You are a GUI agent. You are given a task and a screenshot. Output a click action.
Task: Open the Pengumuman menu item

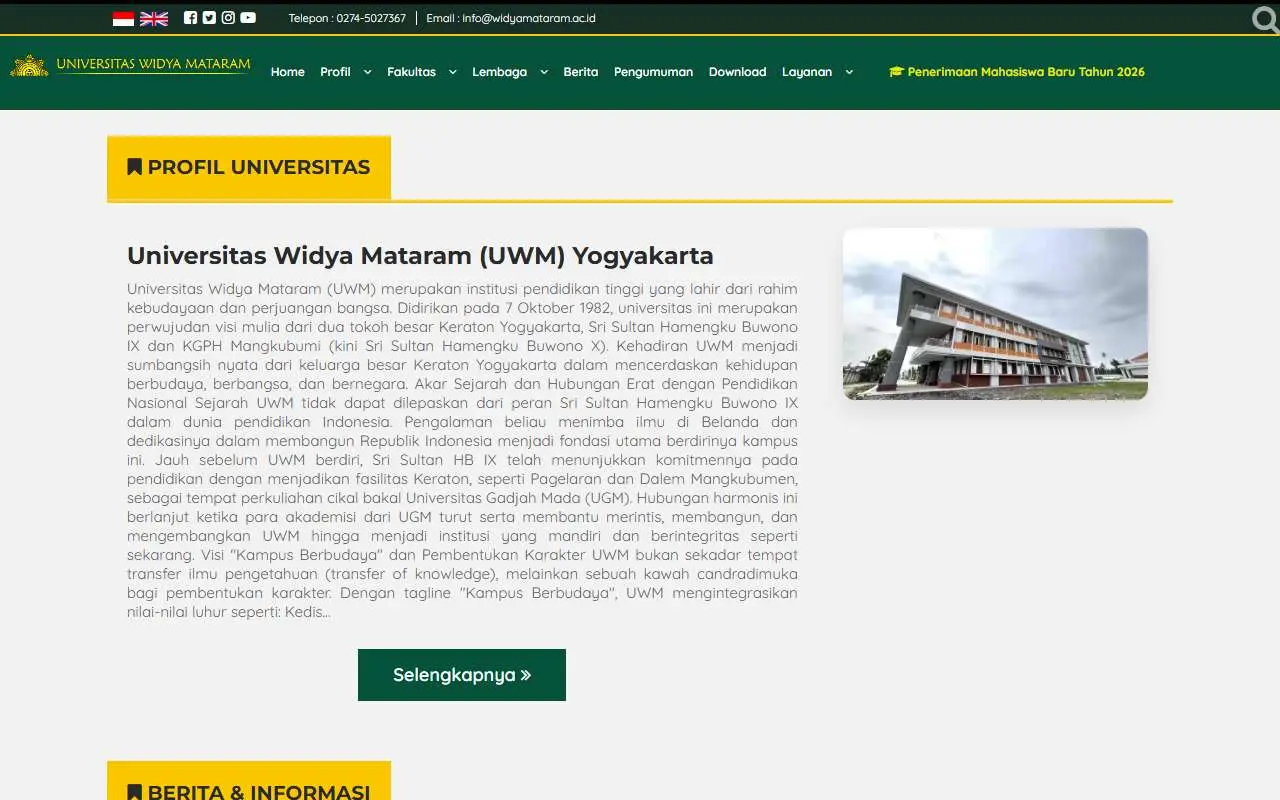[x=653, y=72]
